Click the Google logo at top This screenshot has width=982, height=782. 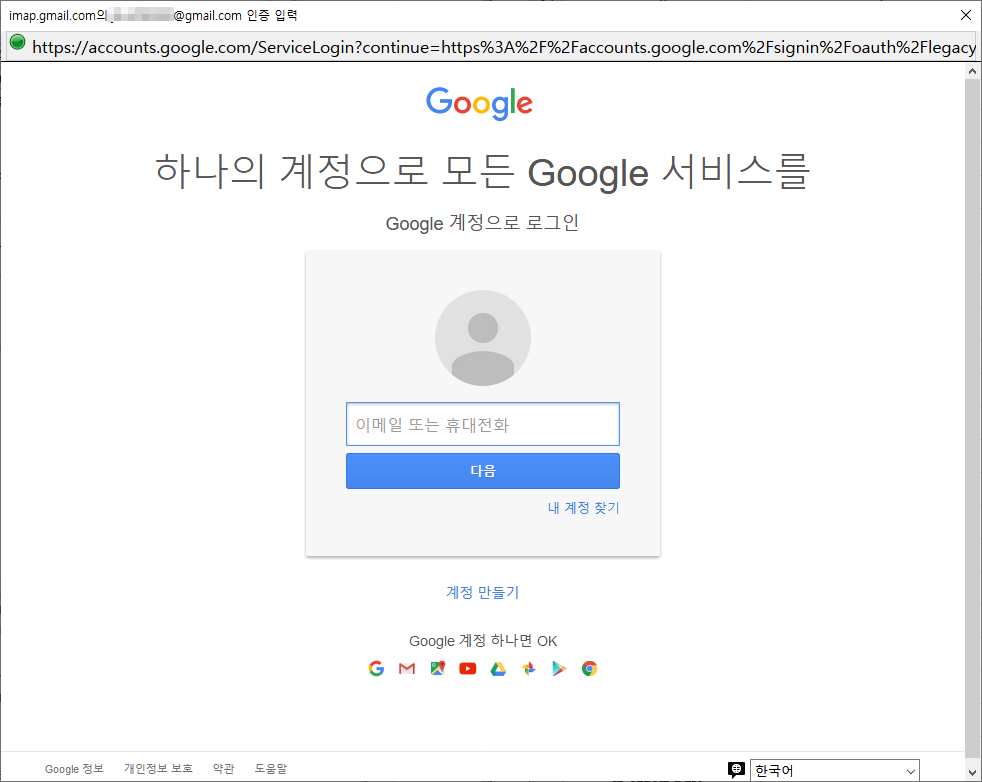click(x=479, y=103)
